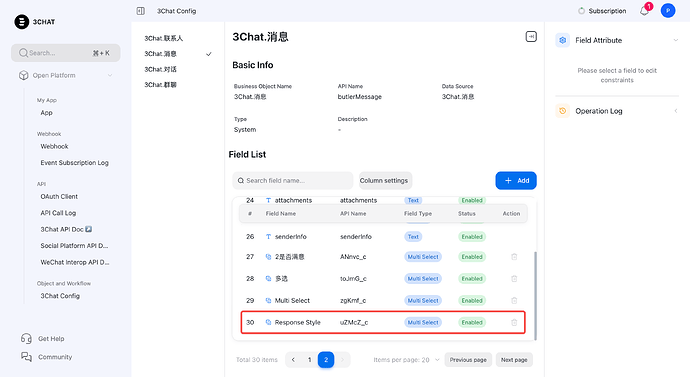Delete the Multi Select field row 29
The height and width of the screenshot is (377, 690).
[x=514, y=300]
